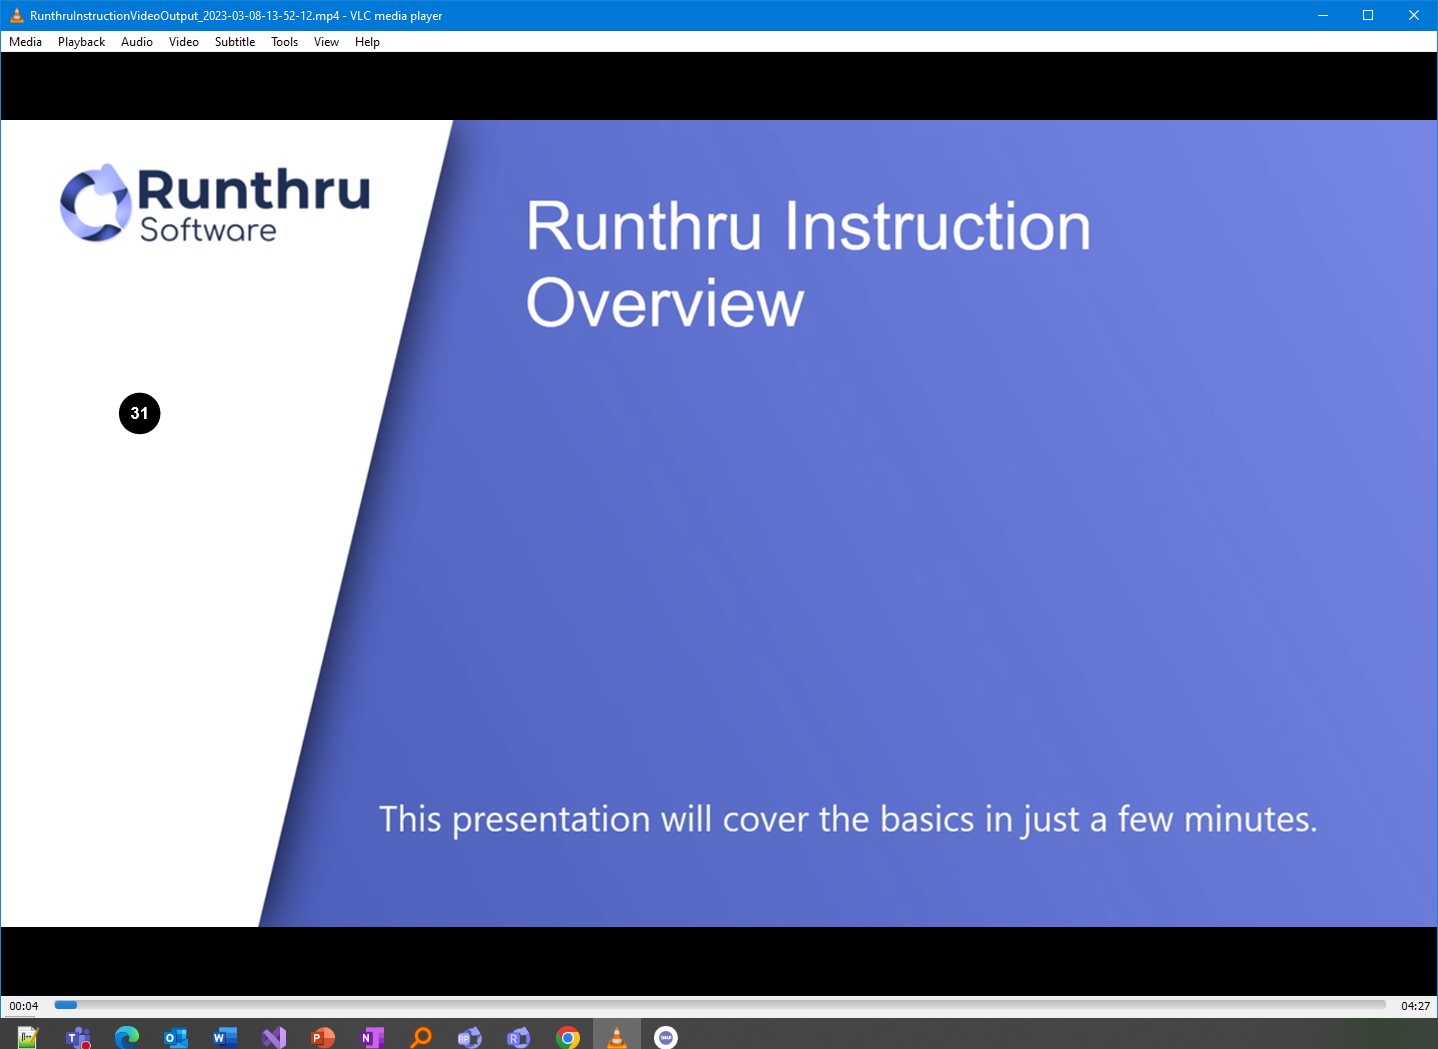Open Google Chrome from the taskbar
Screen dimensions: 1438x1049
[568, 1037]
